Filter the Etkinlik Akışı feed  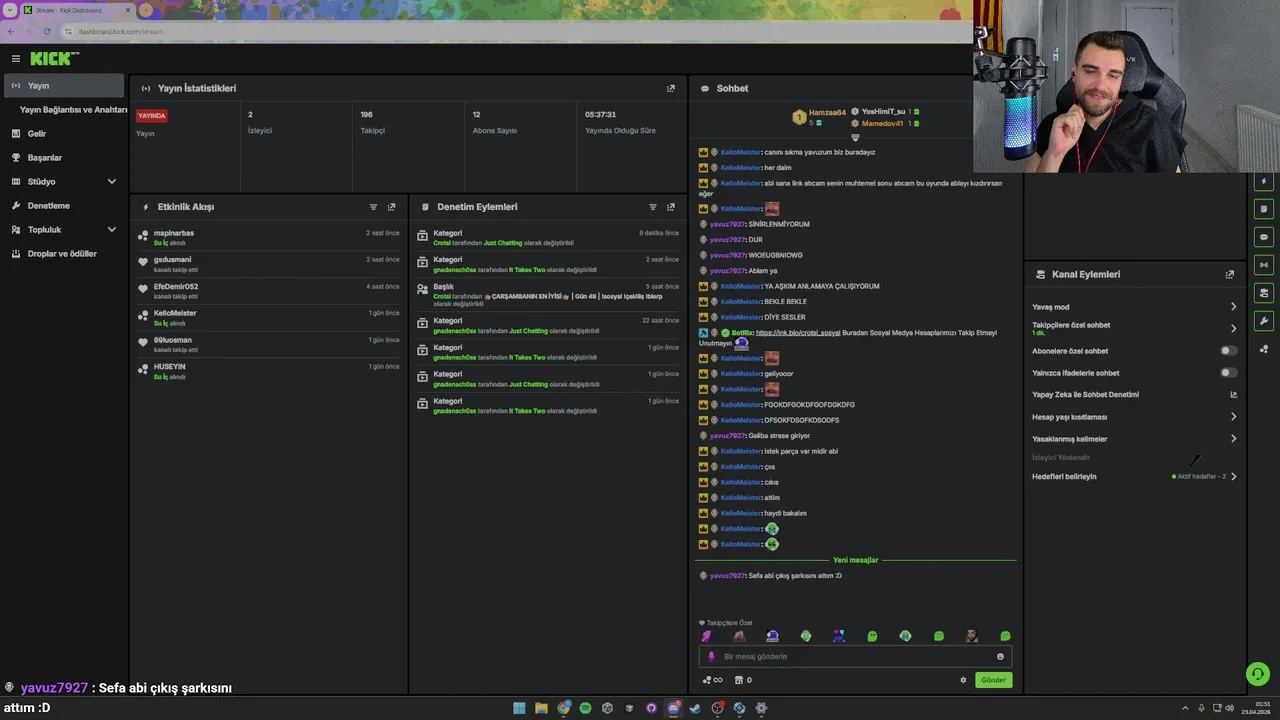point(373,207)
